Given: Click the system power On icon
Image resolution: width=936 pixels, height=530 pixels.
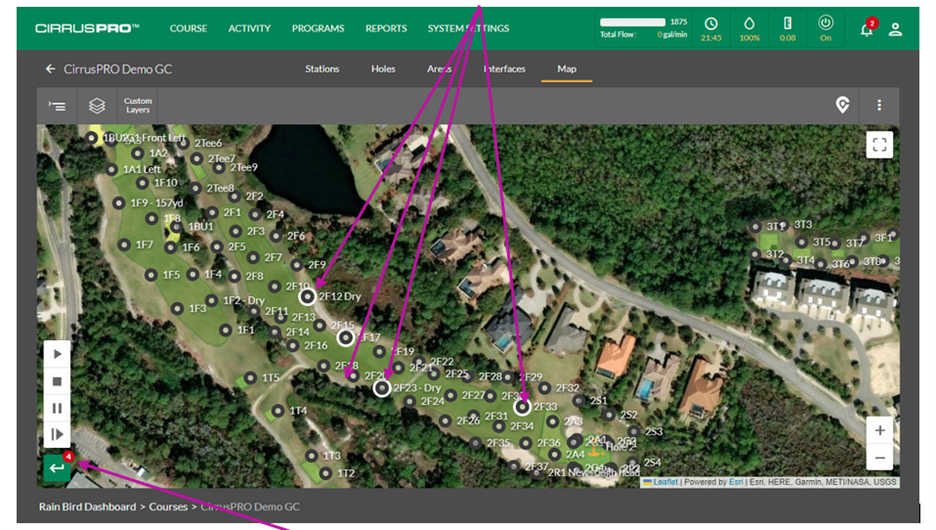Looking at the screenshot, I should (826, 23).
